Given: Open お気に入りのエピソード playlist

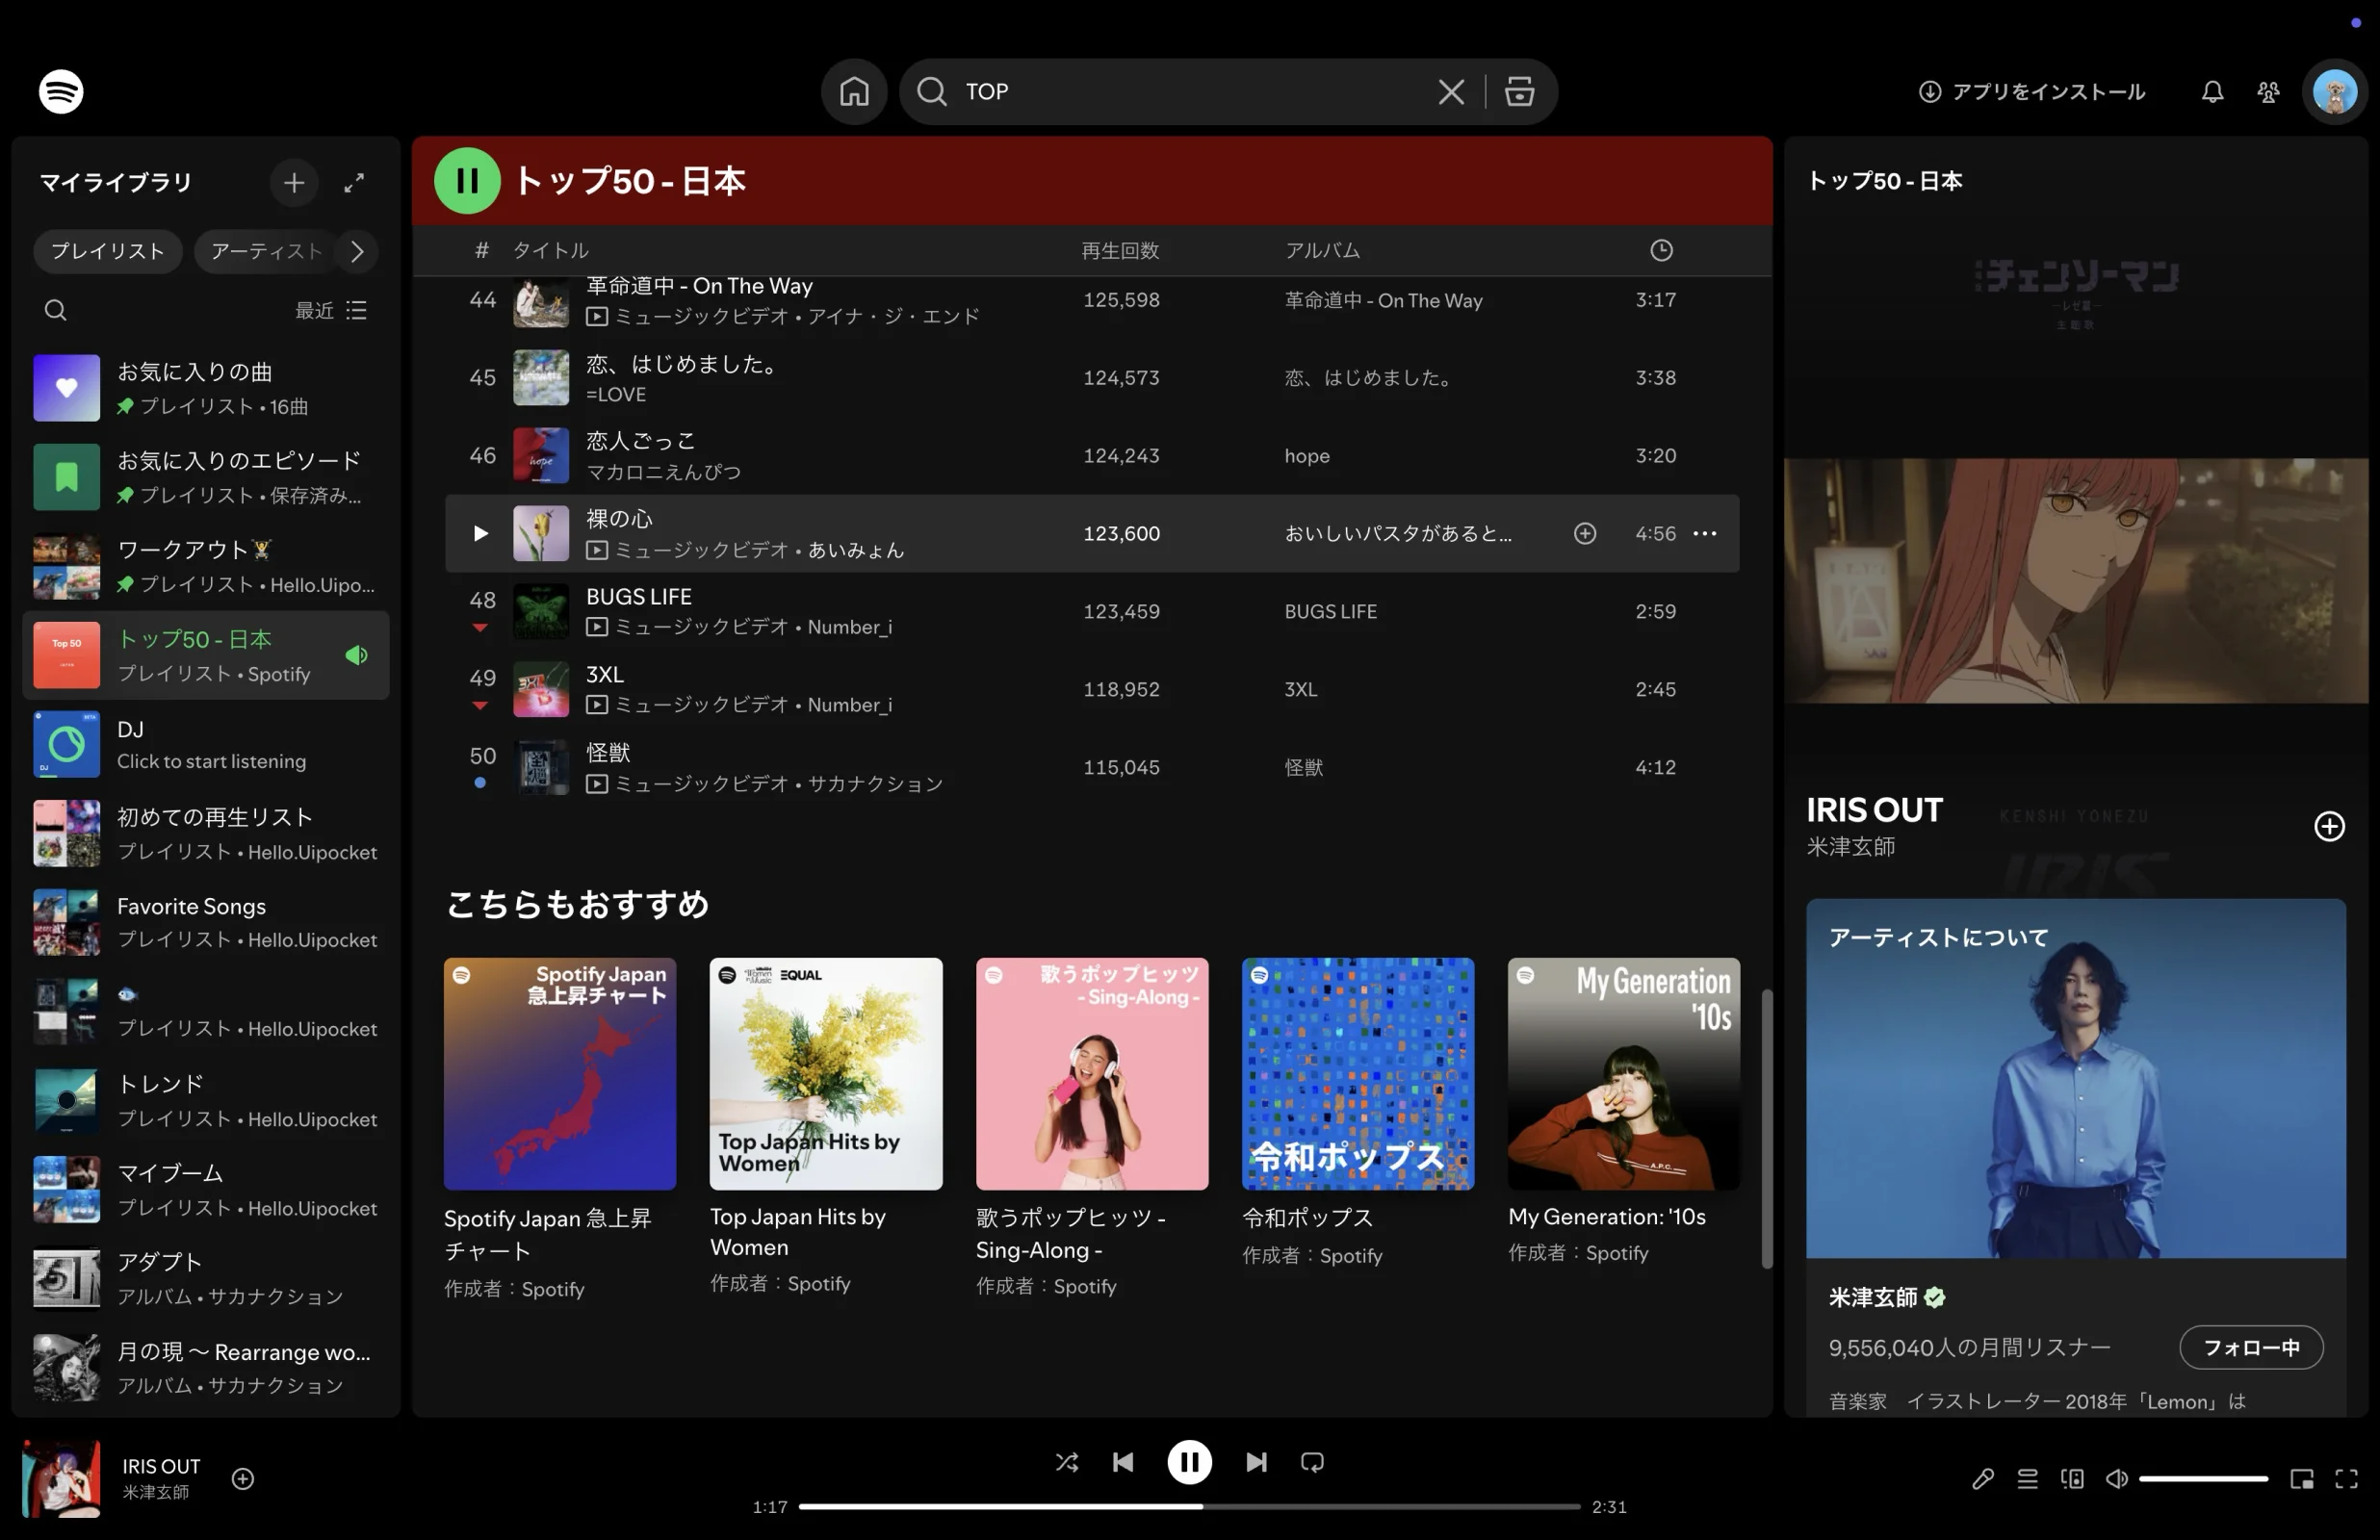Looking at the screenshot, I should coord(205,477).
